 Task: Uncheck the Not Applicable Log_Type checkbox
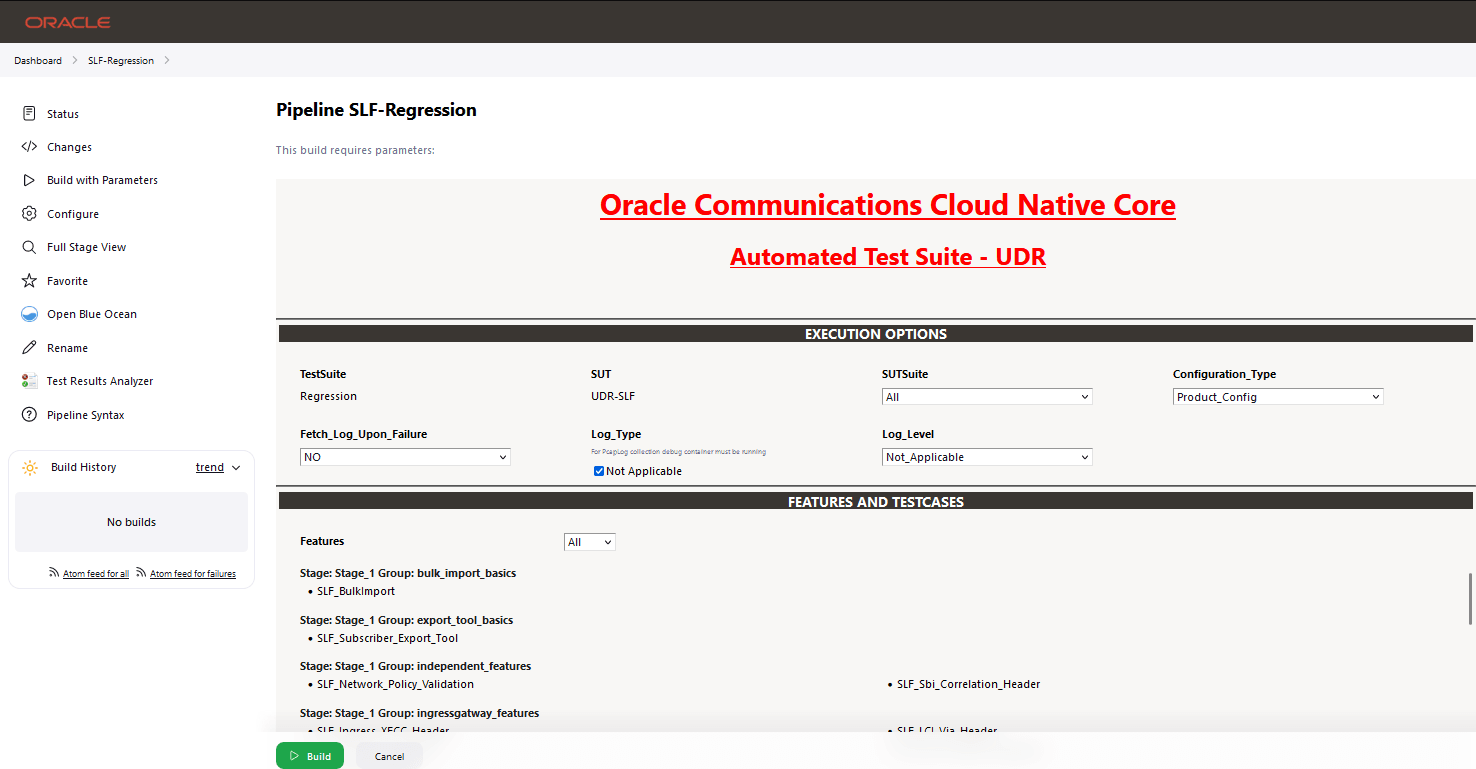599,471
